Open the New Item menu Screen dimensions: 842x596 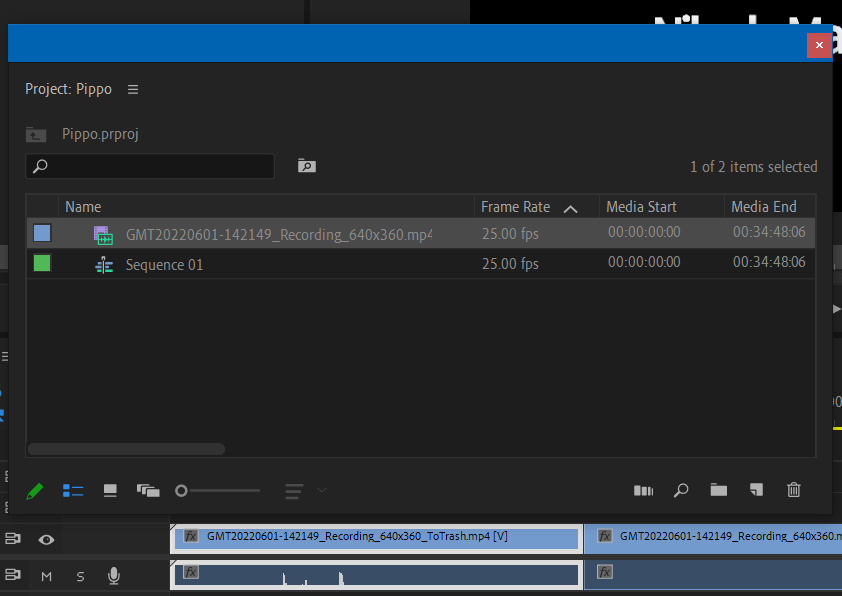pyautogui.click(x=756, y=490)
